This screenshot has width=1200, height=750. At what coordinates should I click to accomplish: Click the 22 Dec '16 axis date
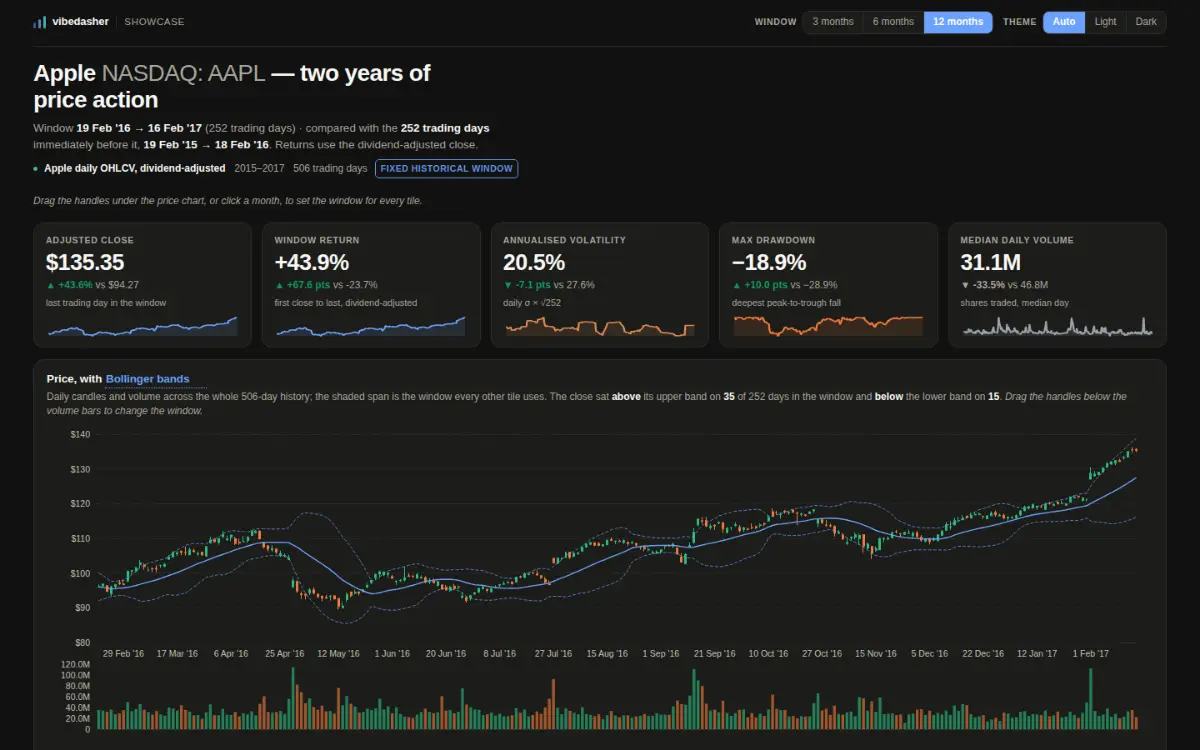pyautogui.click(x=983, y=653)
